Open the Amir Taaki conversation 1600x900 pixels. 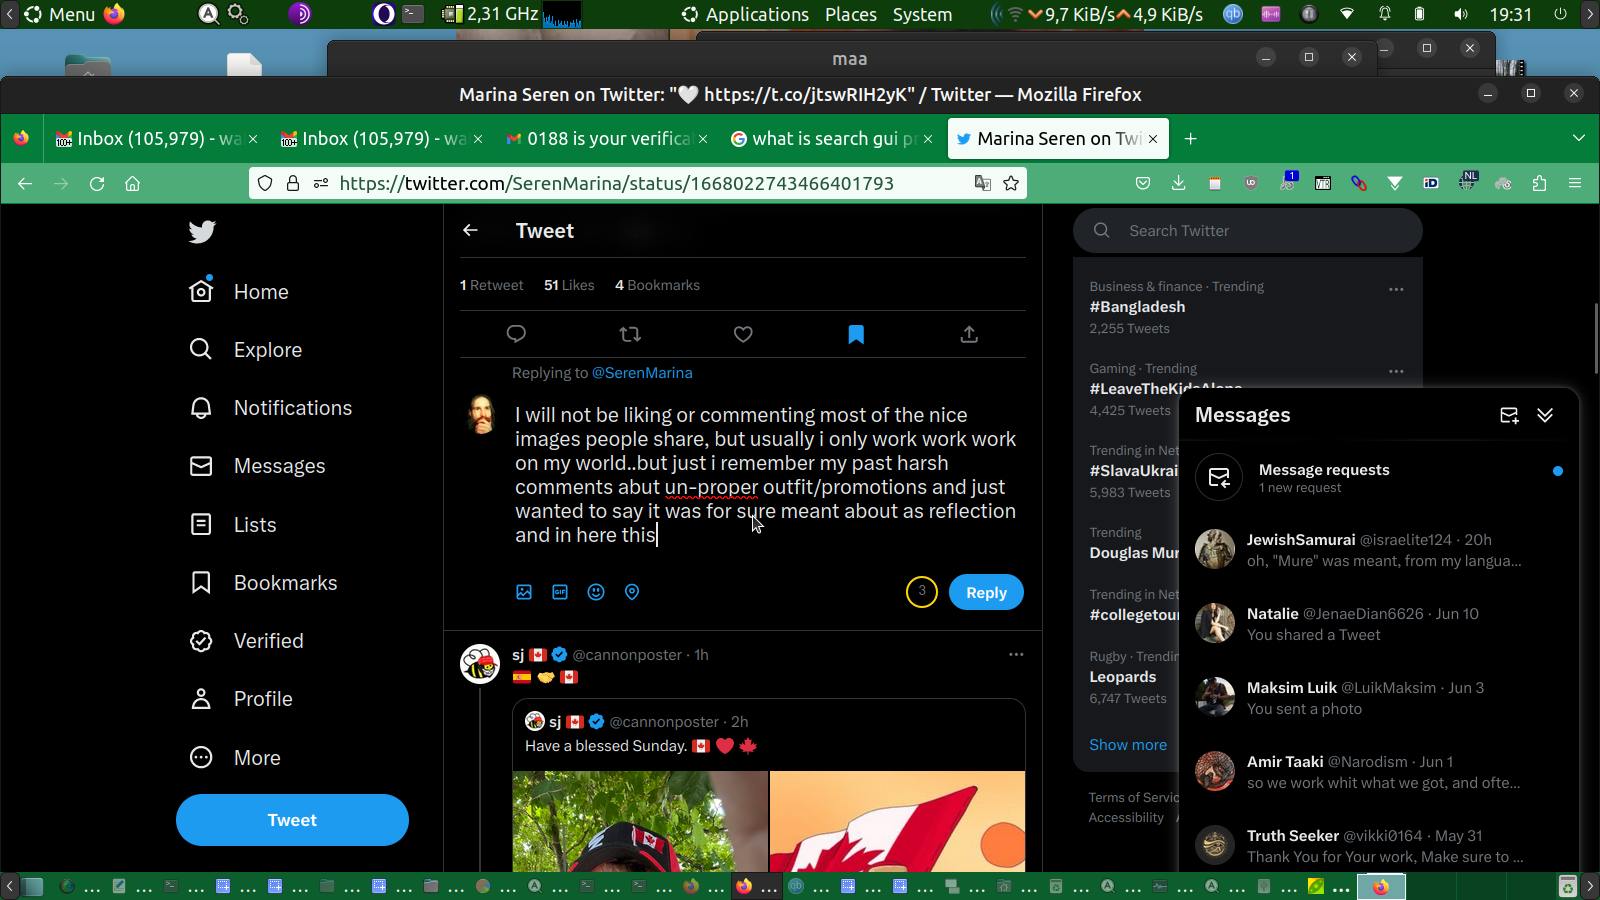1379,772
